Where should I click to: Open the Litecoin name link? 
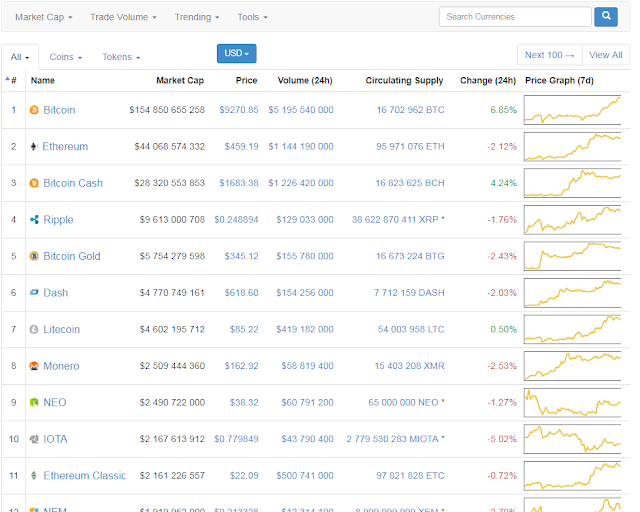pos(62,329)
